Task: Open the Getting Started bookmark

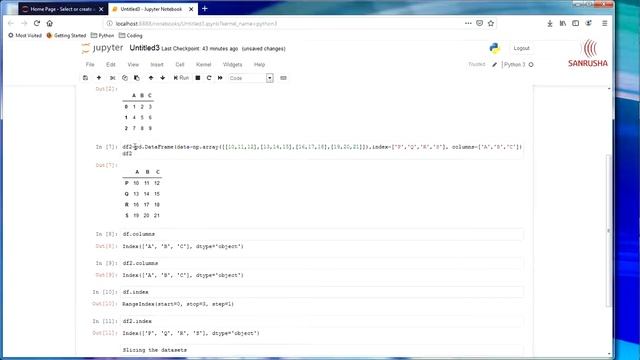Action: click(x=66, y=36)
